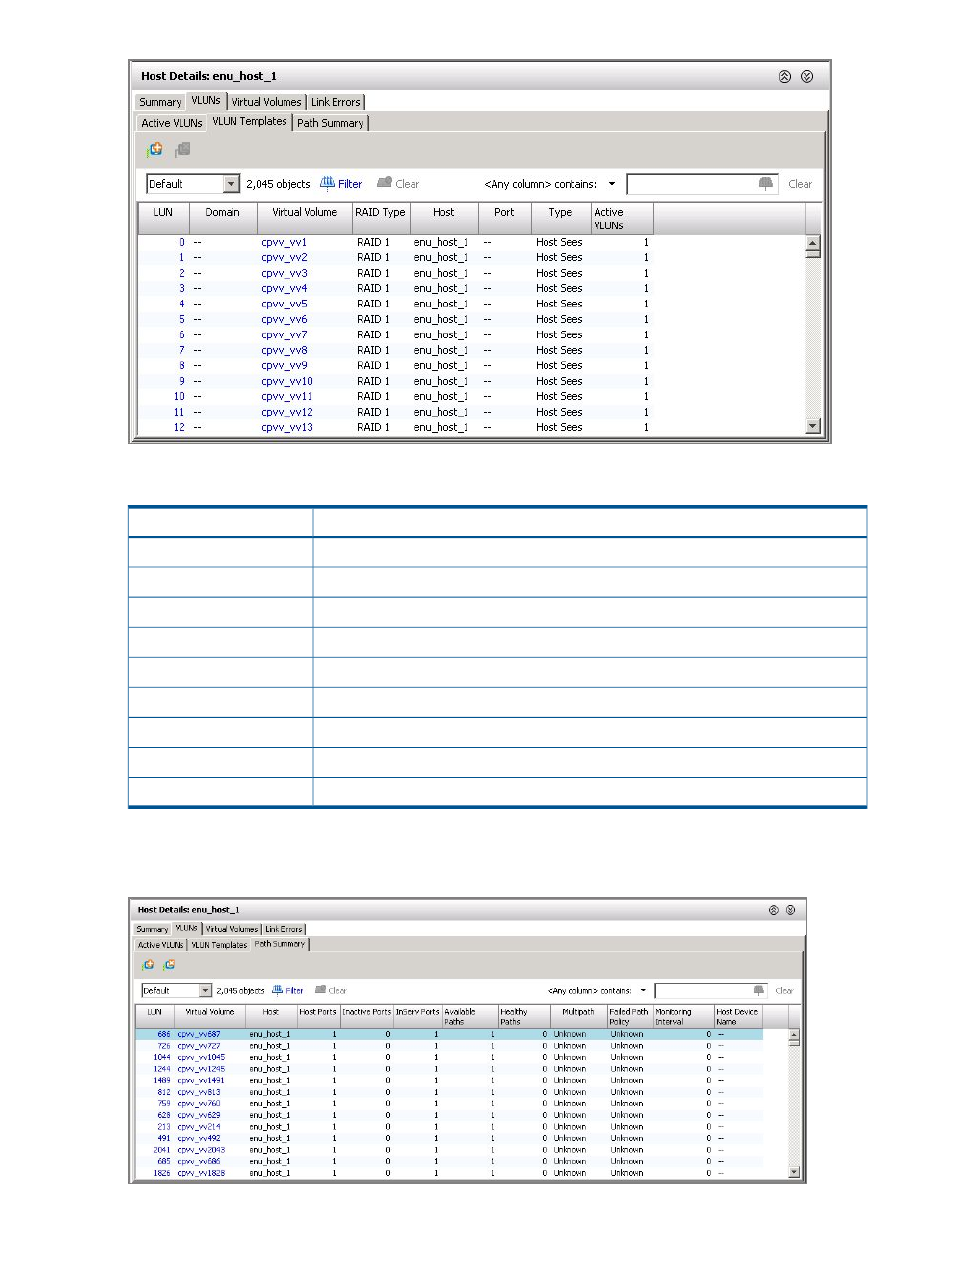The height and width of the screenshot is (1270, 954).
Task: Open the cpvv_vv7 virtual volume link
Action: coord(284,335)
